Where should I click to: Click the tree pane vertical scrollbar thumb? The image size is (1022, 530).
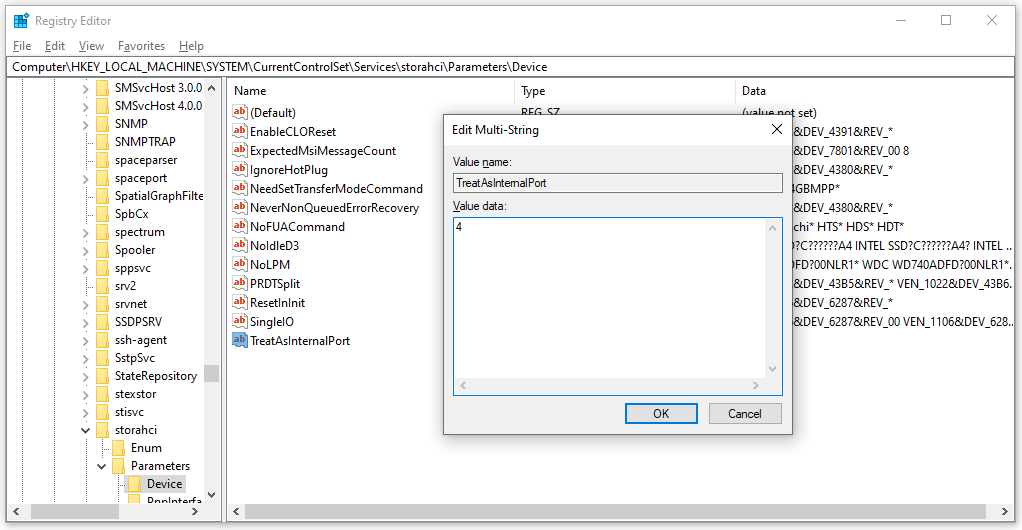(211, 373)
